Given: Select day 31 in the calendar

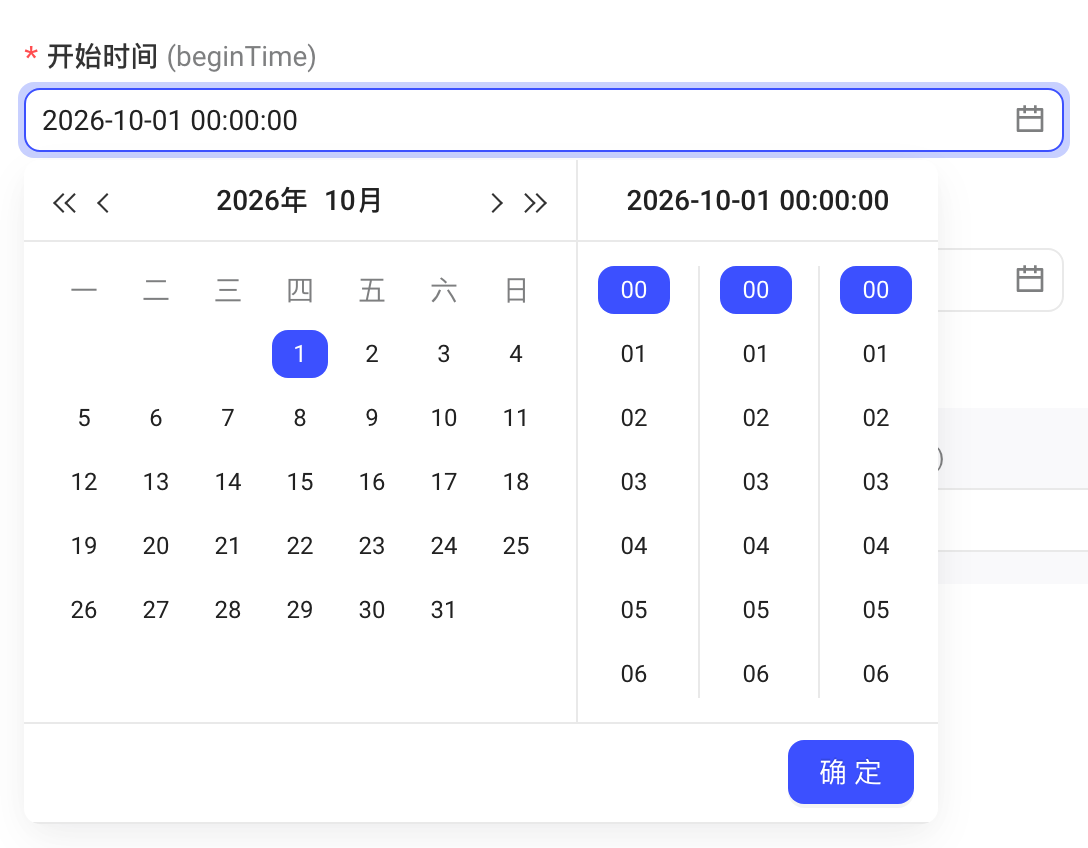Looking at the screenshot, I should [x=443, y=609].
